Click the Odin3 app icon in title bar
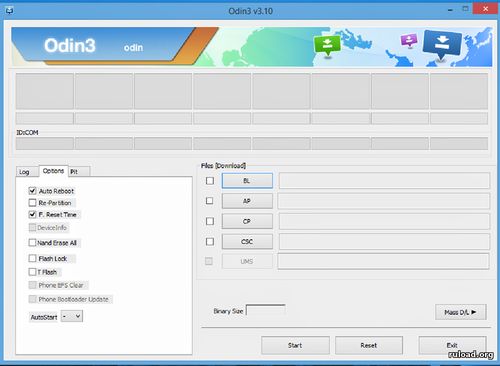Image resolution: width=500 pixels, height=366 pixels. 9,11
